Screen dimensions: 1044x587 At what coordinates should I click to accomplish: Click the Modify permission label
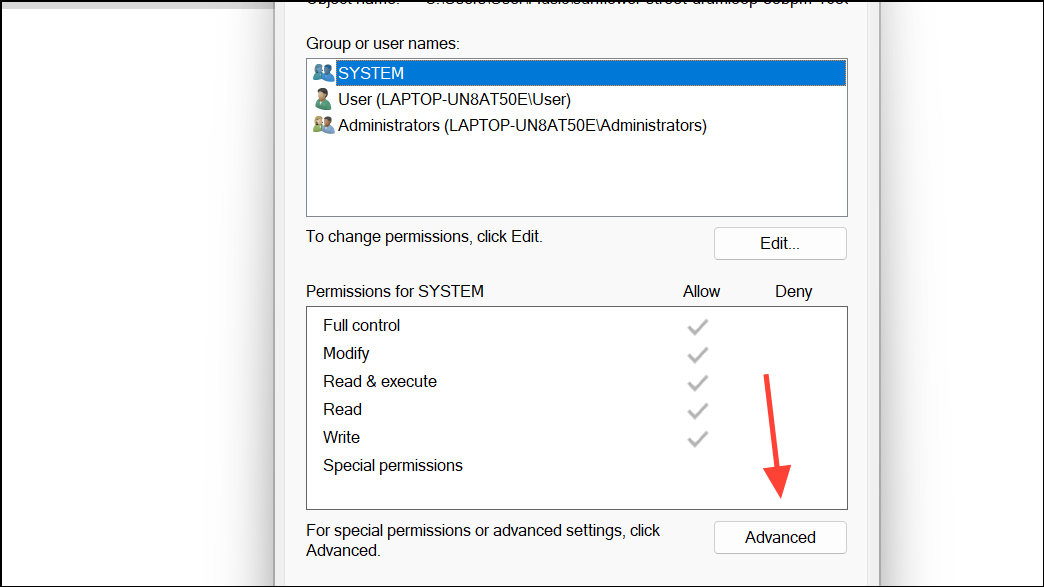(346, 354)
